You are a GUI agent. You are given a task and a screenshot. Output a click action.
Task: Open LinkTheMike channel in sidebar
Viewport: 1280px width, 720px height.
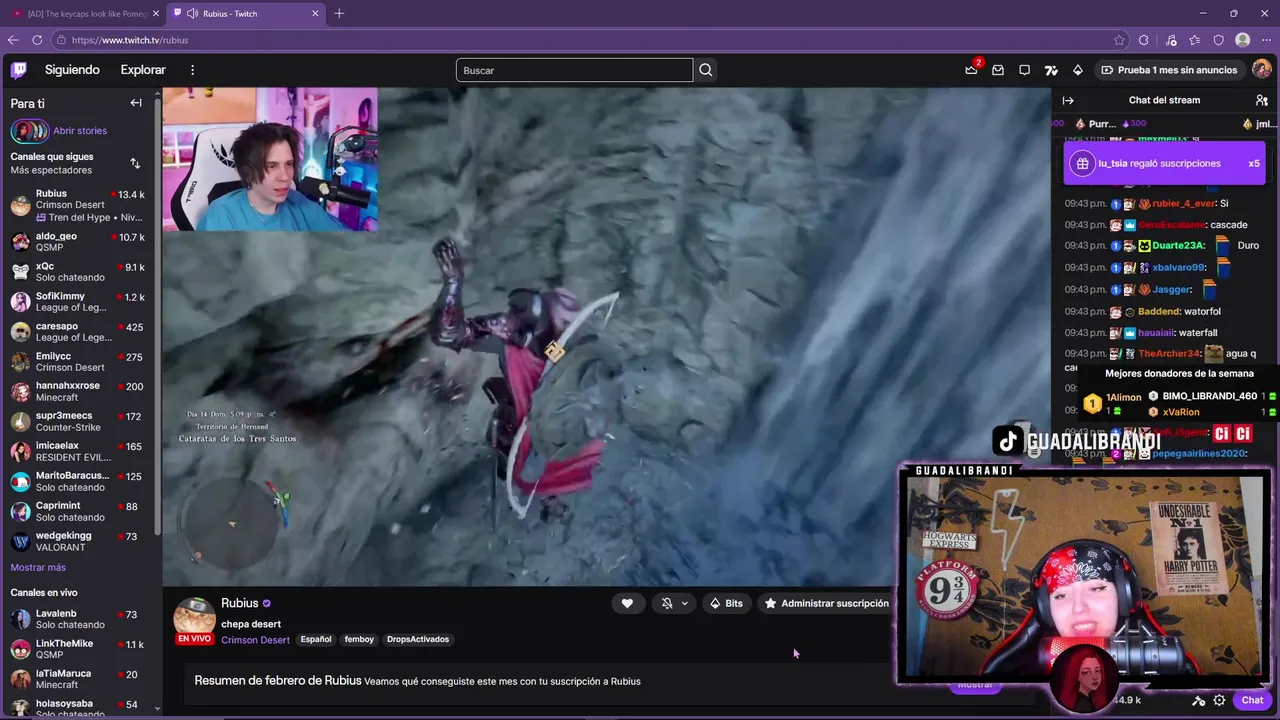(78, 649)
